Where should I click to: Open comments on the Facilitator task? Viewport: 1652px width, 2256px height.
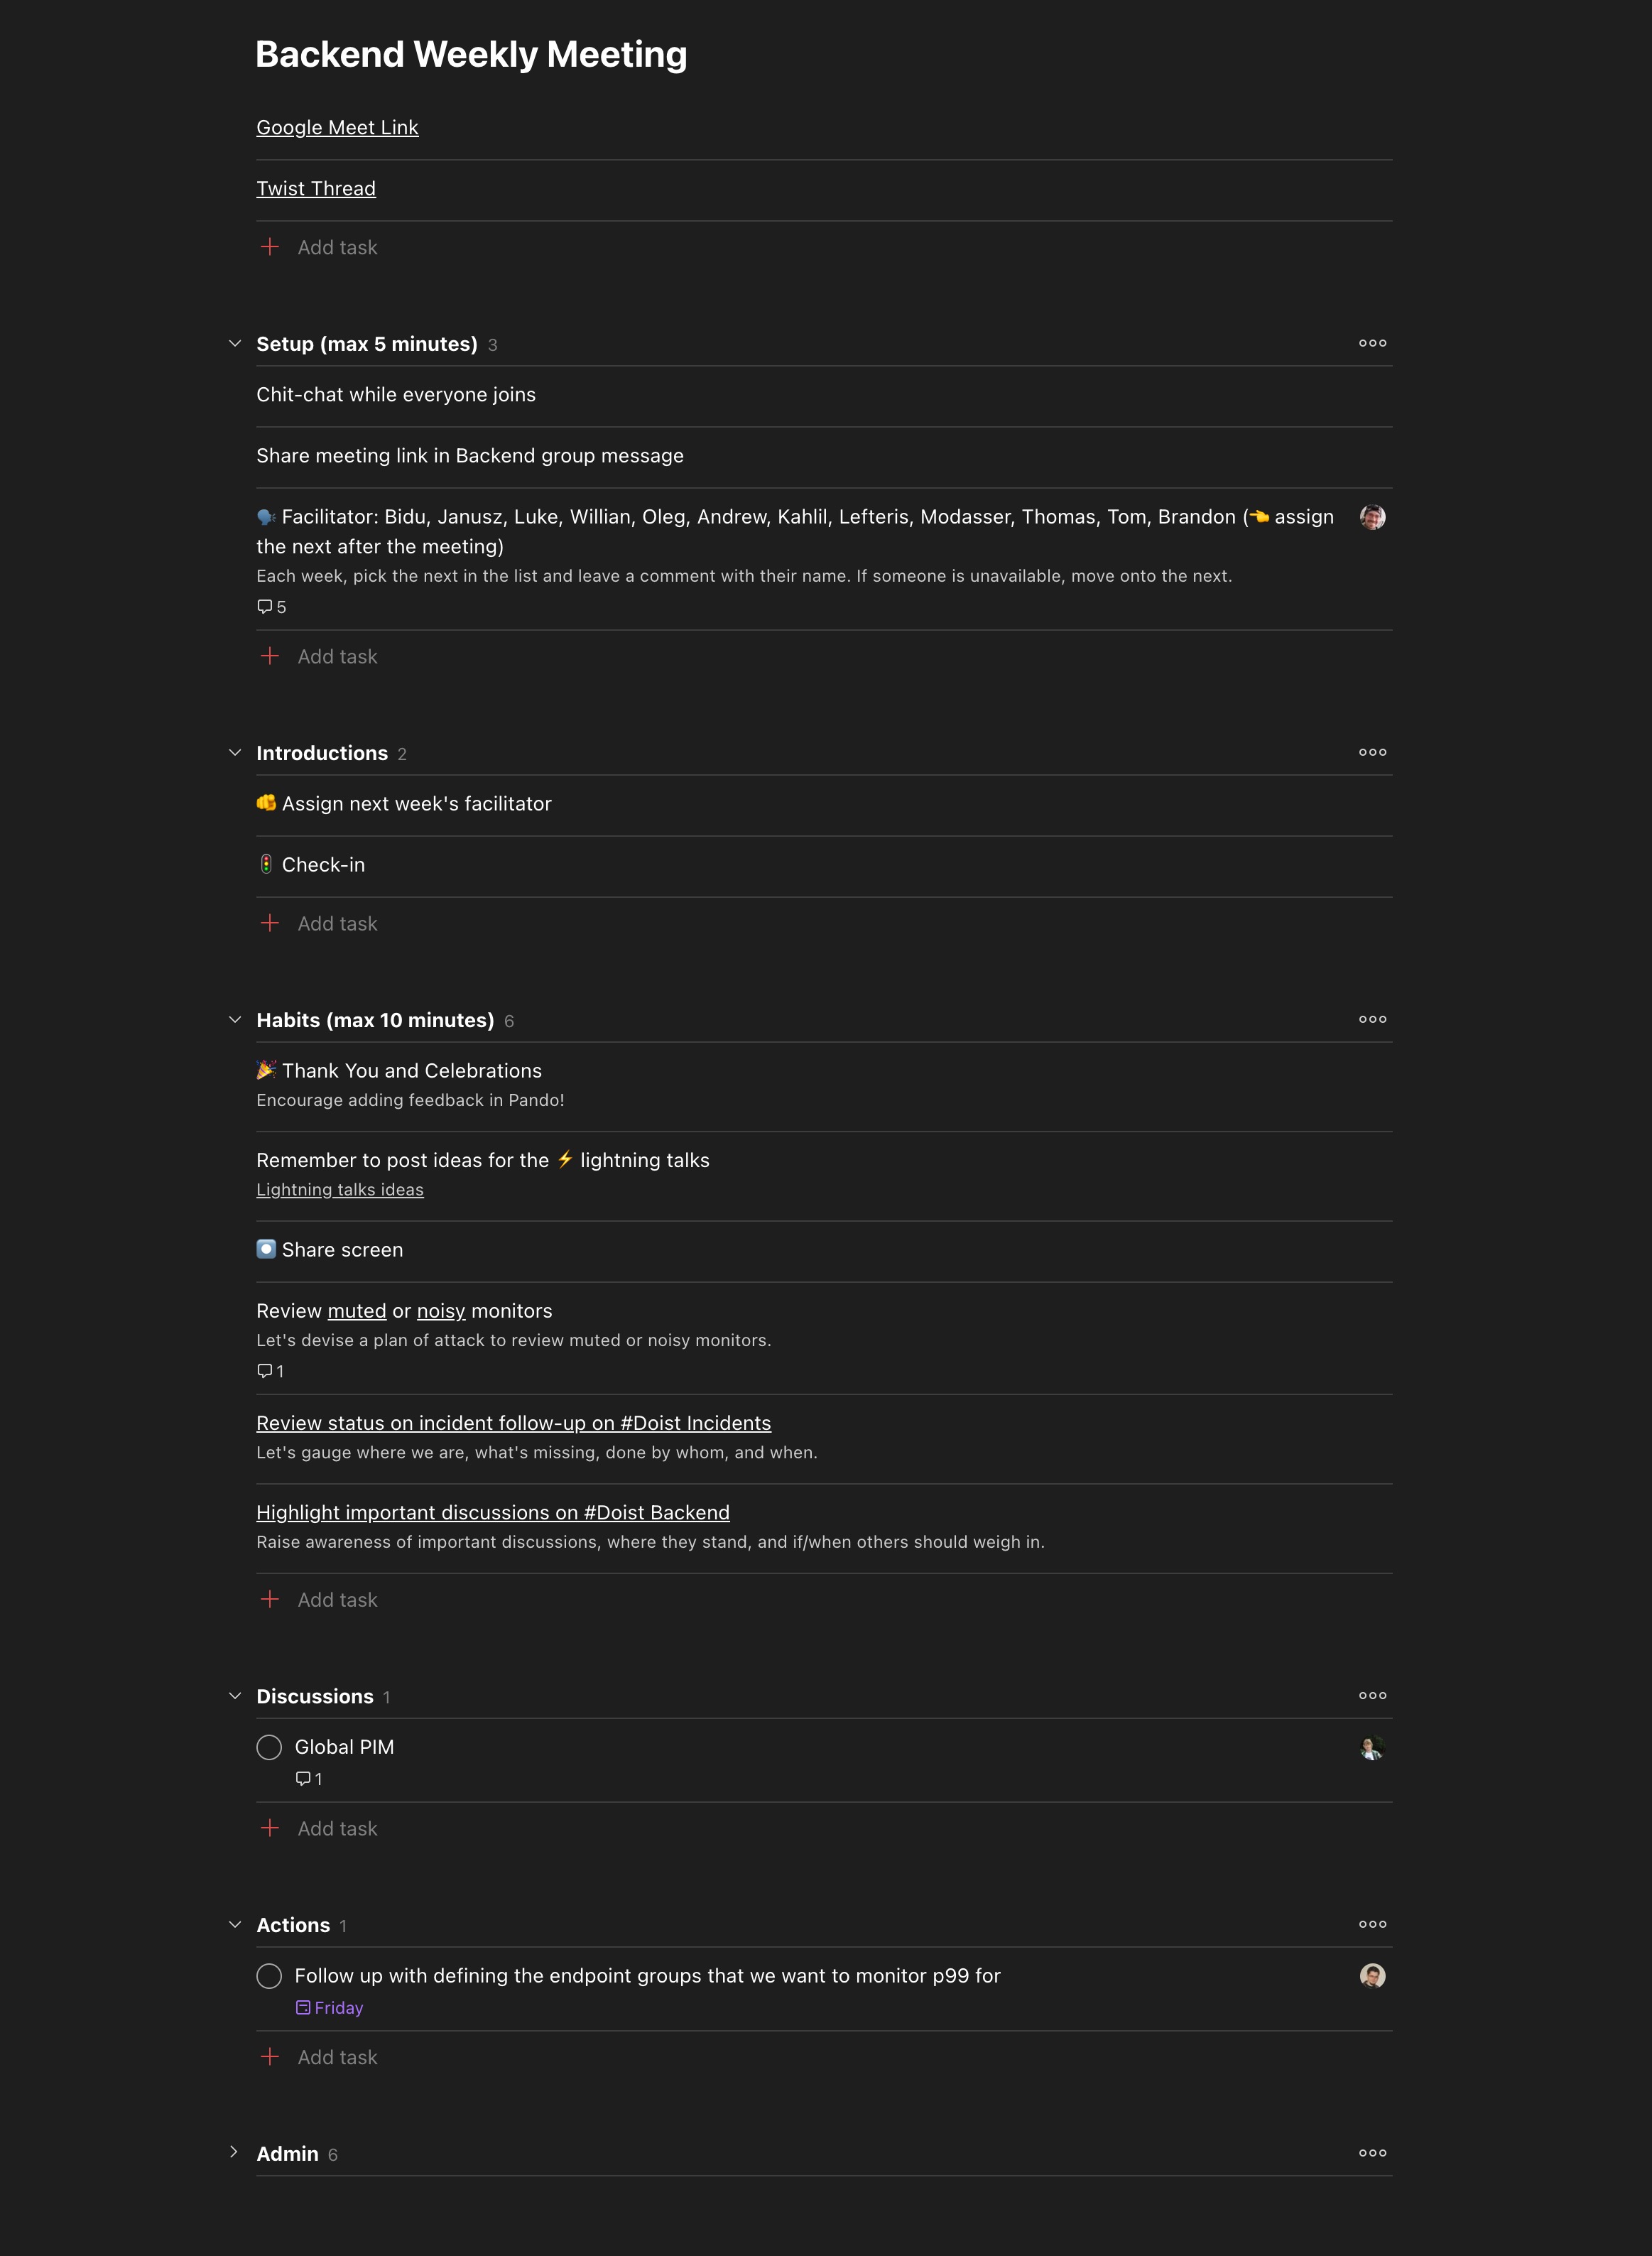(271, 607)
